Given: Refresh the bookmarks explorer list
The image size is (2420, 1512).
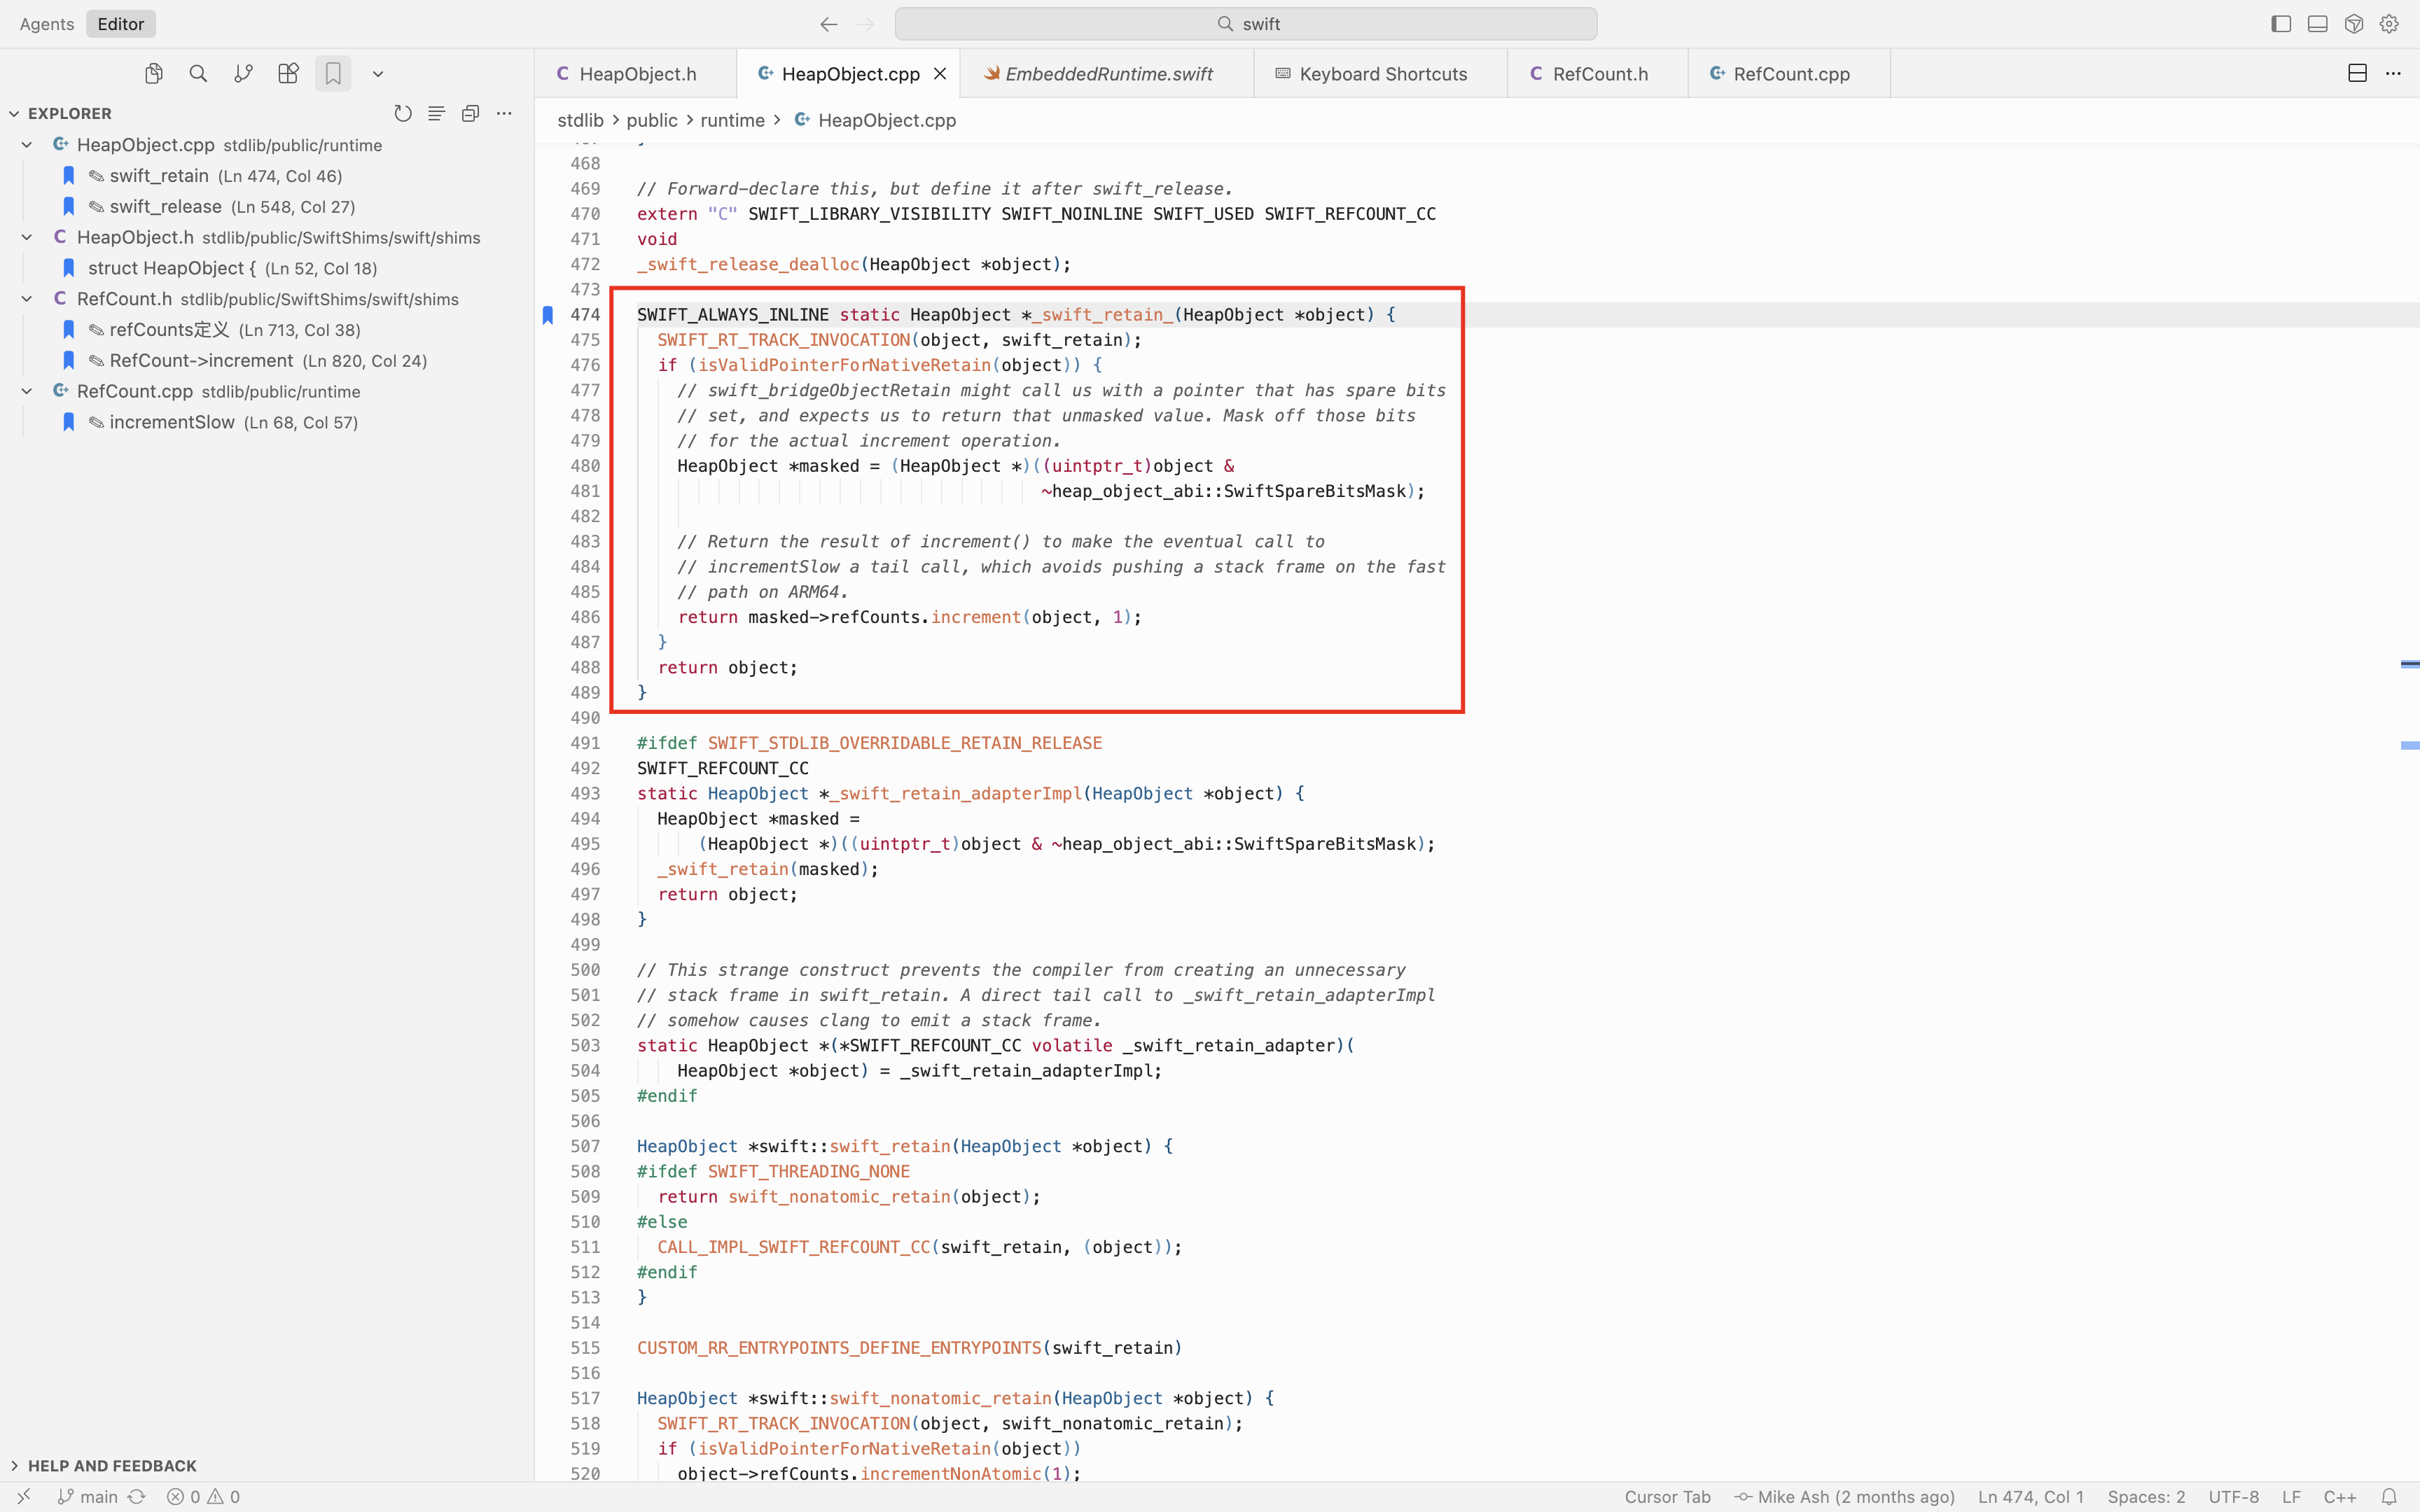Looking at the screenshot, I should (403, 114).
